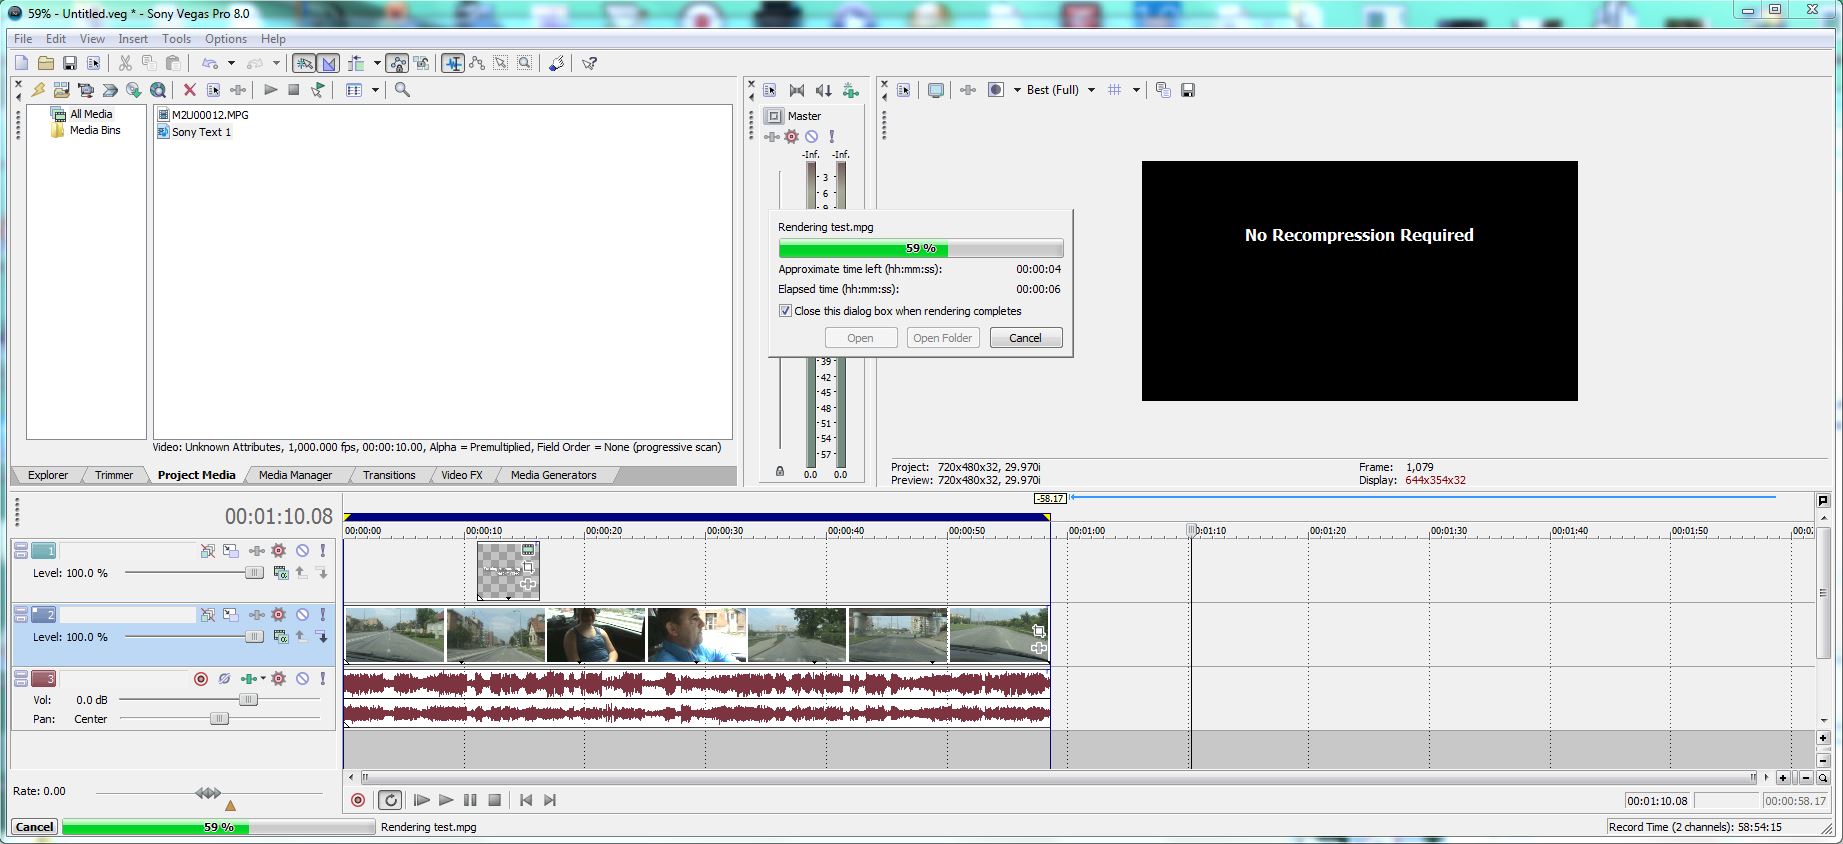Open the Insert menu
The image size is (1843, 844).
pyautogui.click(x=133, y=39)
